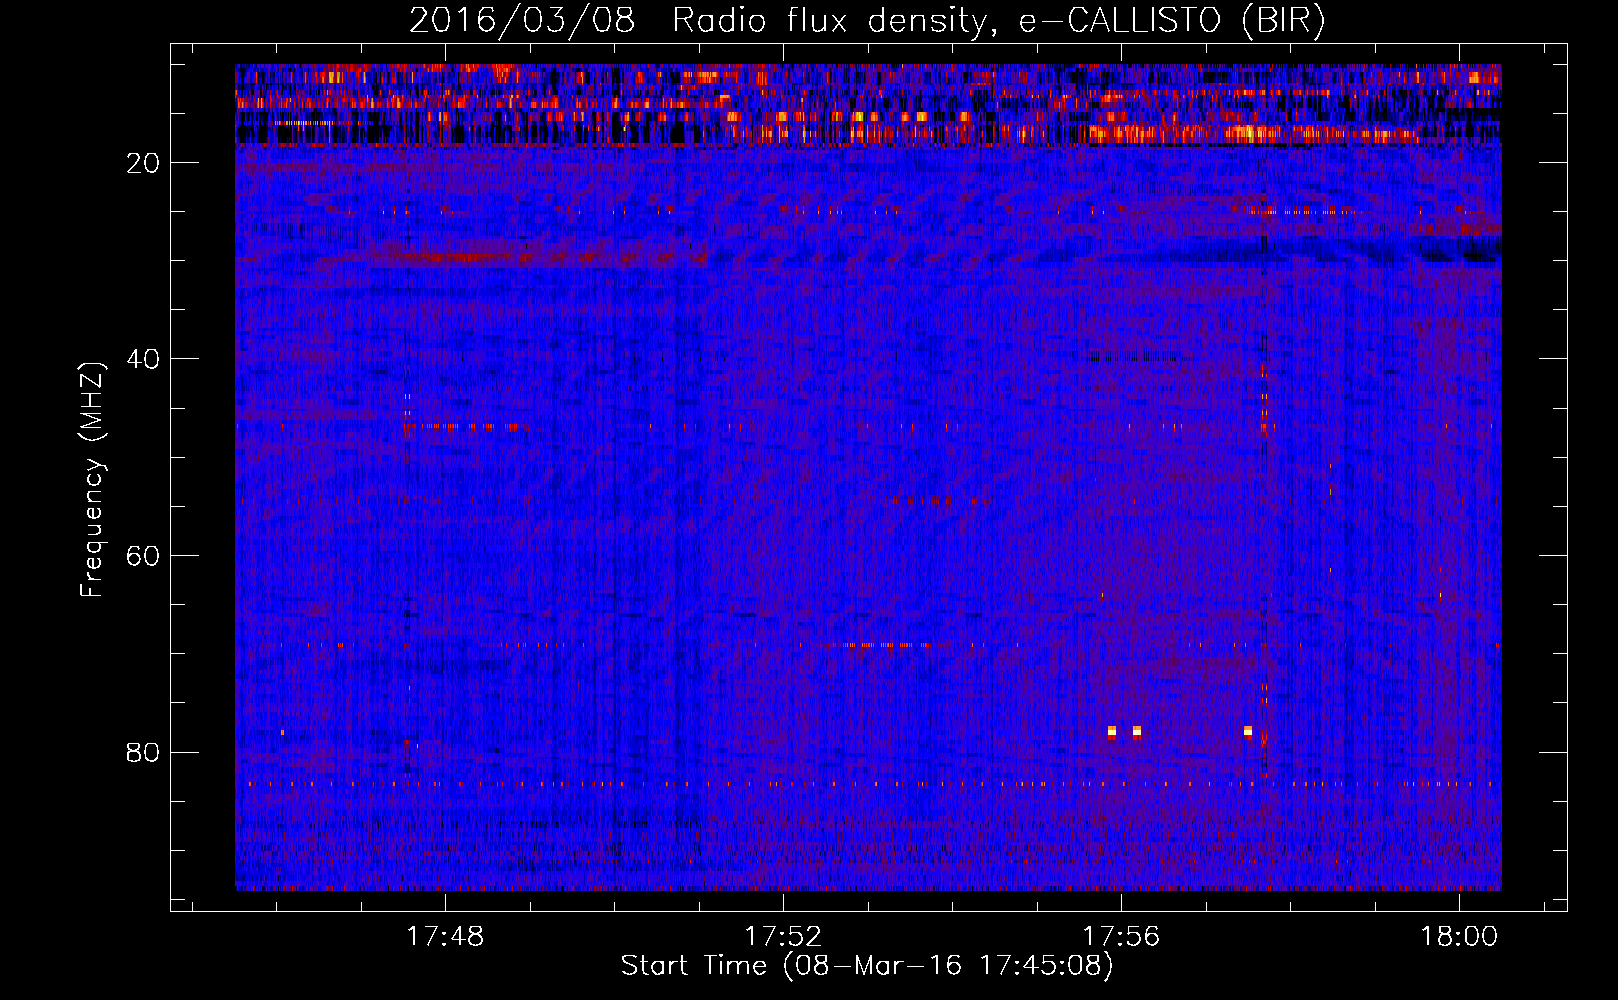
Task: Click the '17:56' time tick label
Action: [x=1121, y=936]
